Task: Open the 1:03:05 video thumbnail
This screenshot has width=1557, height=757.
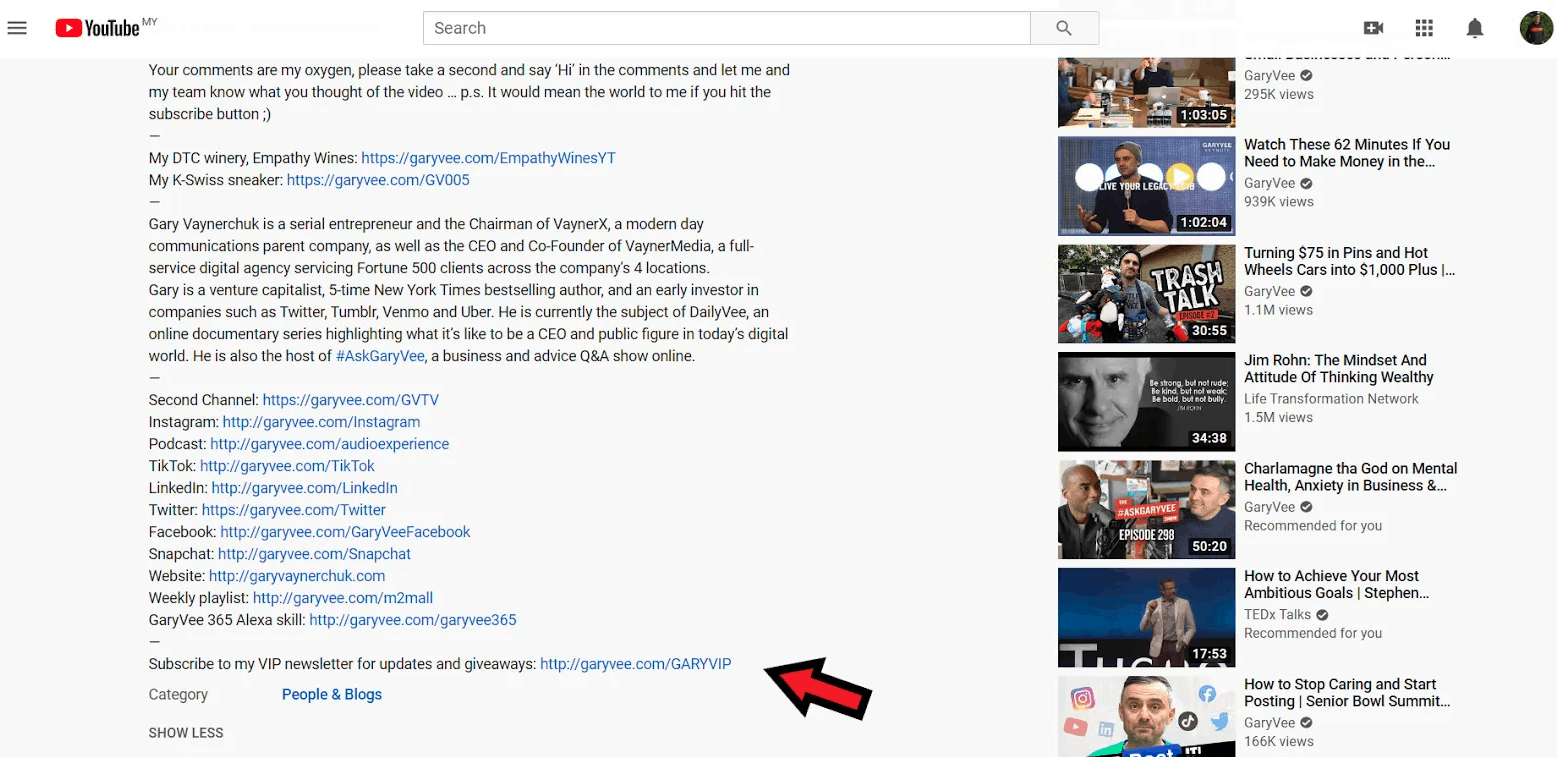Action: (1146, 92)
